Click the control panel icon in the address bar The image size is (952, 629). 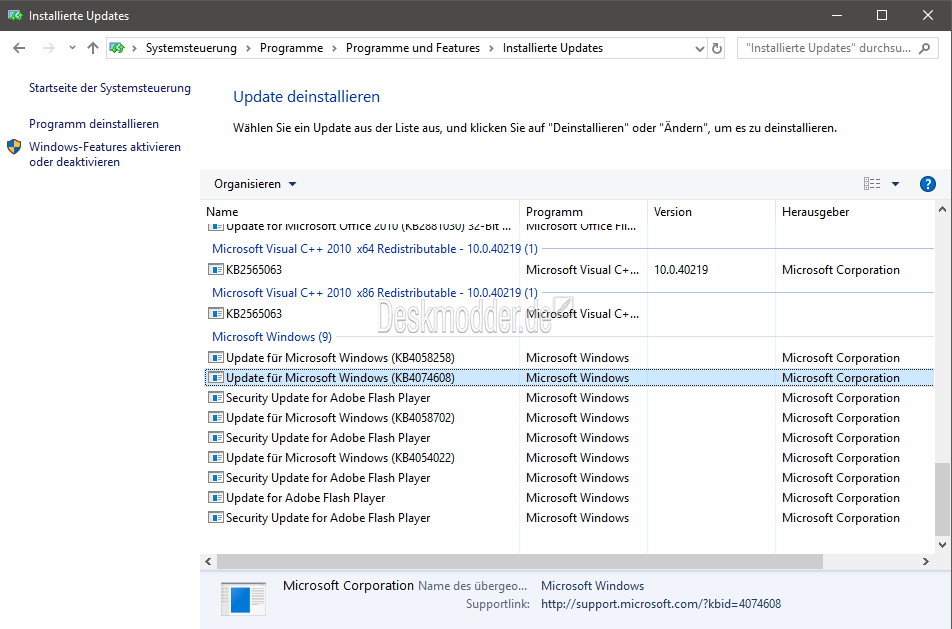(x=117, y=48)
